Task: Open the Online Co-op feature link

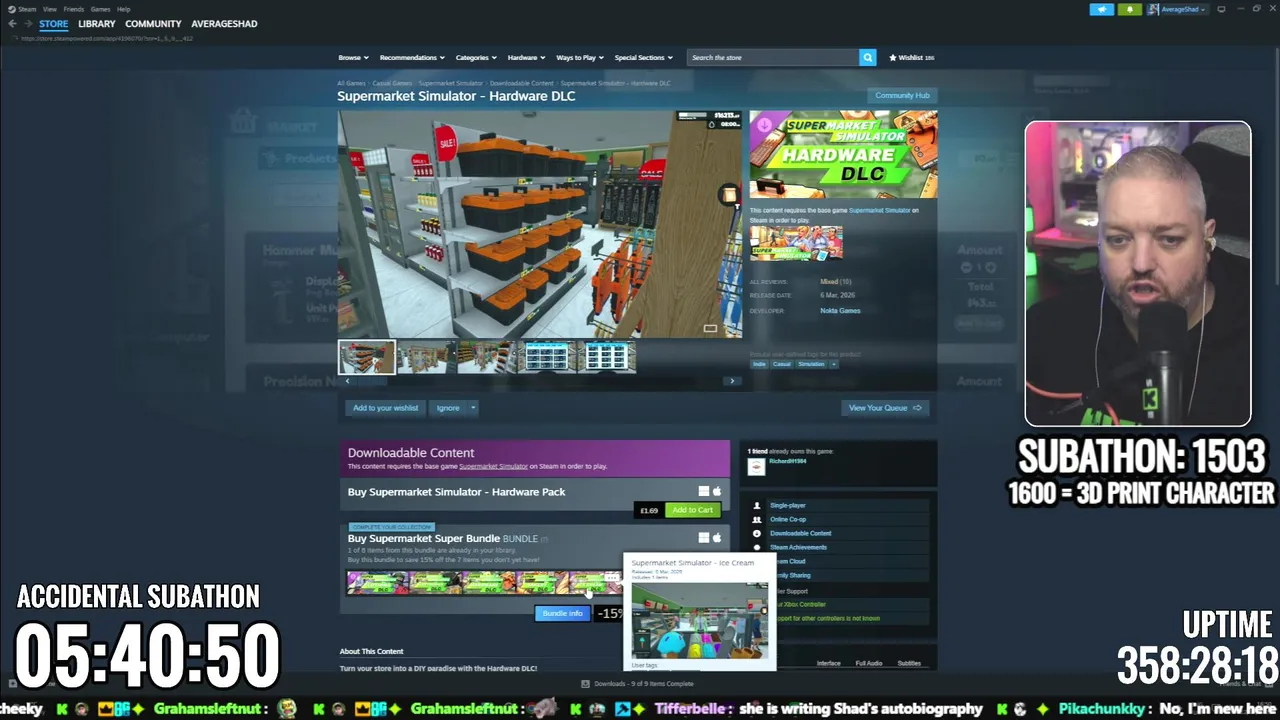Action: pos(788,520)
